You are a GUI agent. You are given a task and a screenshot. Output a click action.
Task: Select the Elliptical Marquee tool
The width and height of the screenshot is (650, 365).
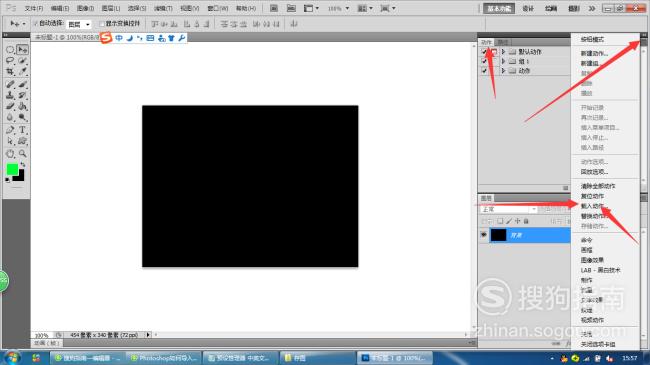point(10,50)
